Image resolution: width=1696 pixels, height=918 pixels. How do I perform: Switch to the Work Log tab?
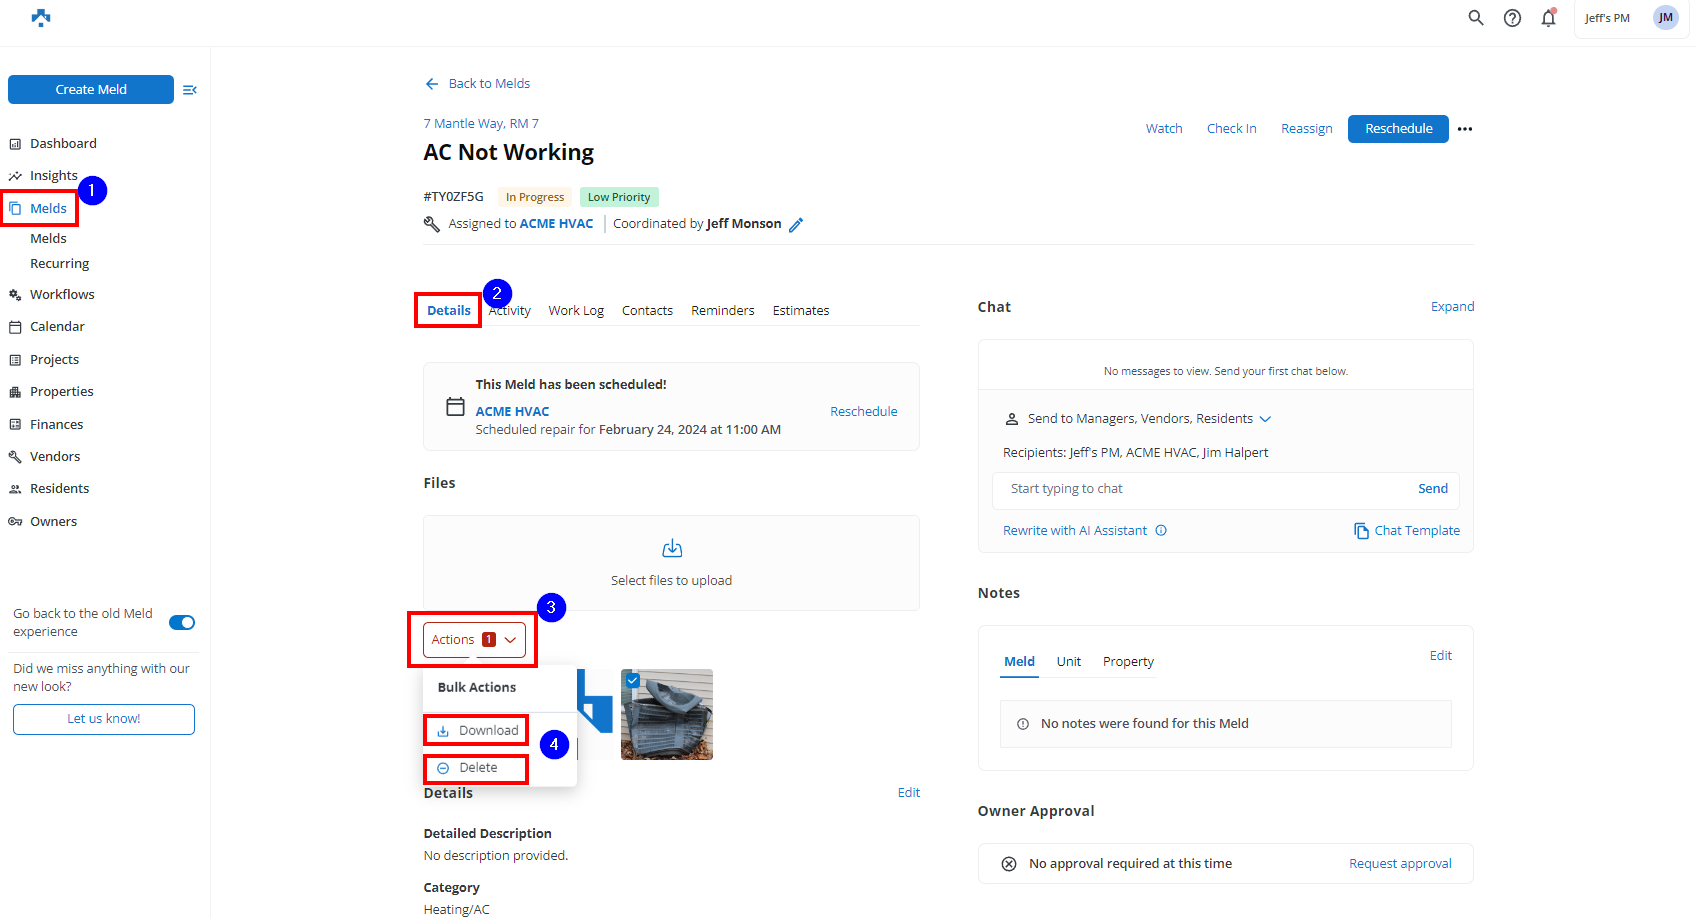(576, 311)
